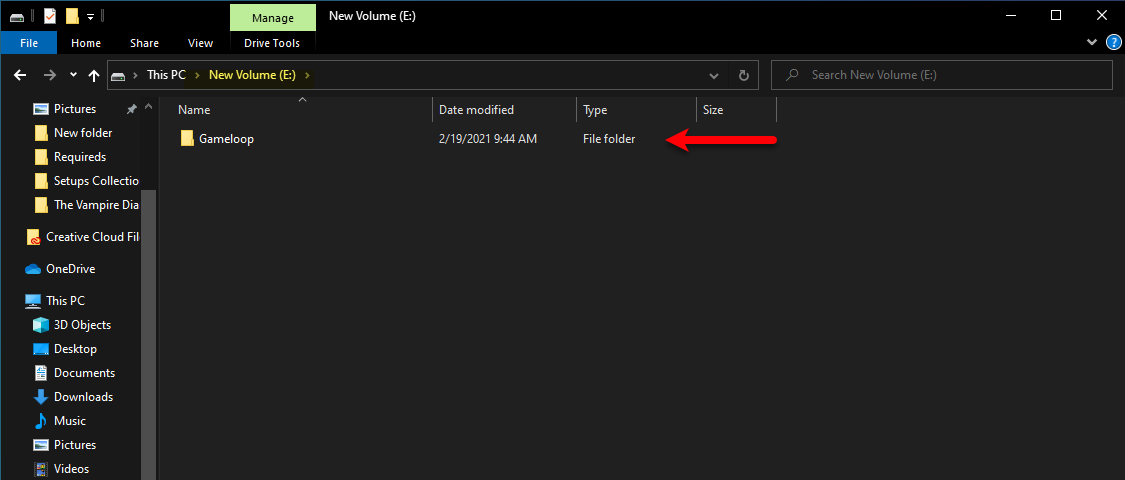Switch to the Home ribbon tab
The height and width of the screenshot is (480, 1125).
(x=86, y=43)
